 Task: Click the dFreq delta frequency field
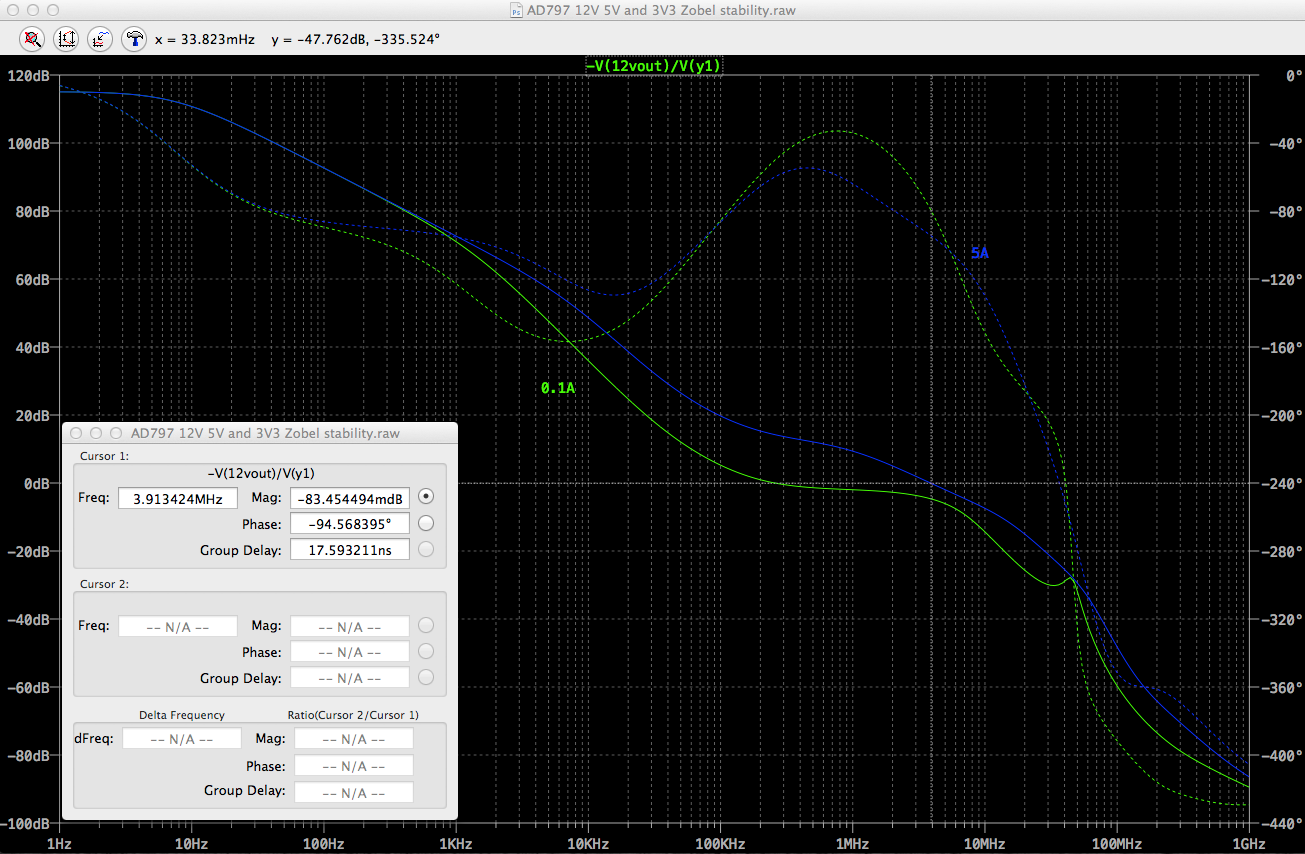pos(182,739)
